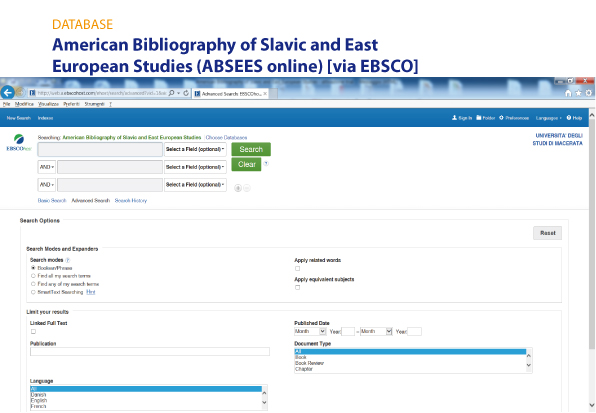This screenshot has width=596, height=413.
Task: Select Book Review in Document Type list
Action: click(309, 363)
